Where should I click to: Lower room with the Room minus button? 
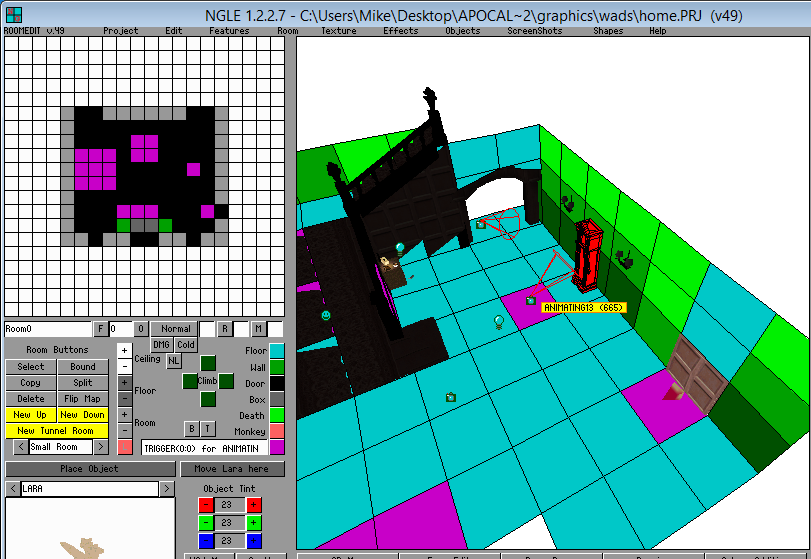tap(125, 430)
